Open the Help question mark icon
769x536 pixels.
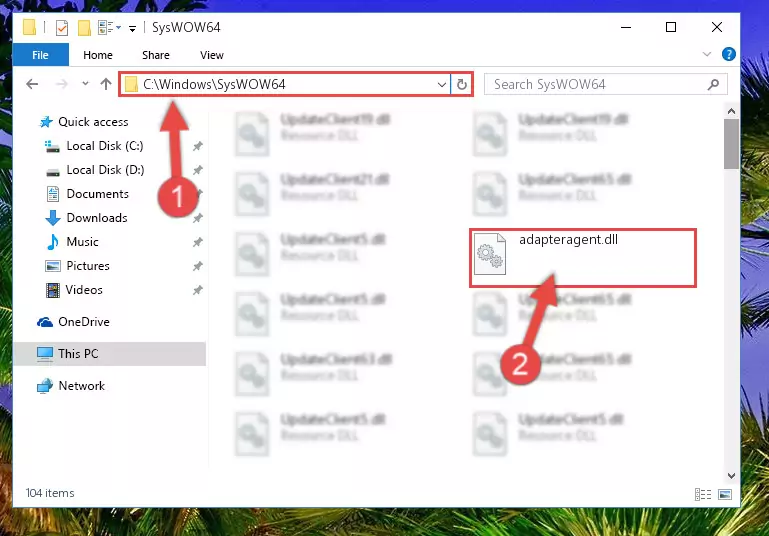click(x=729, y=54)
